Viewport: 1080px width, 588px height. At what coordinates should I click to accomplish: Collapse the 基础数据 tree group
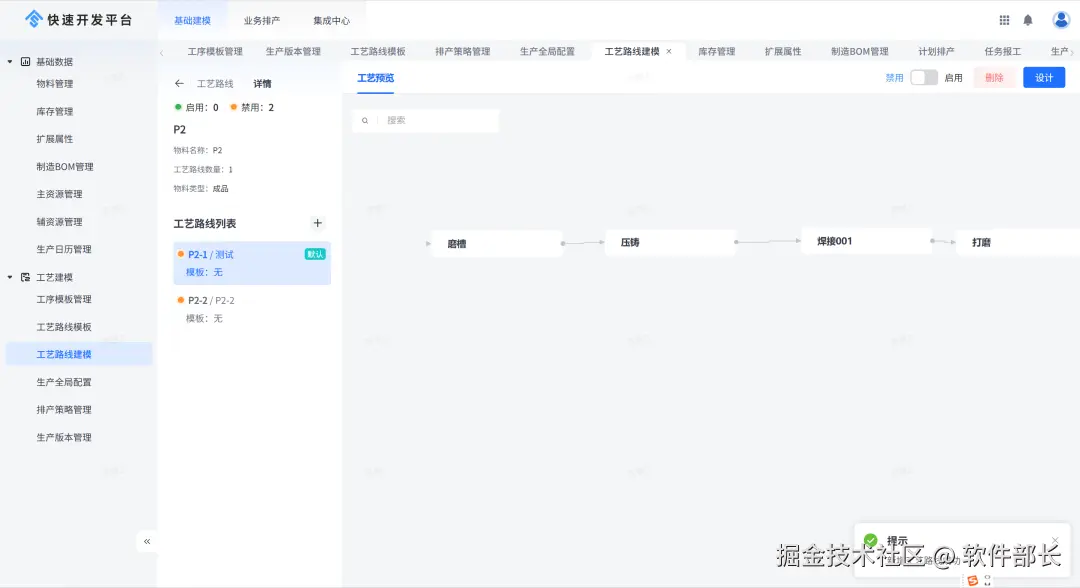(x=10, y=62)
